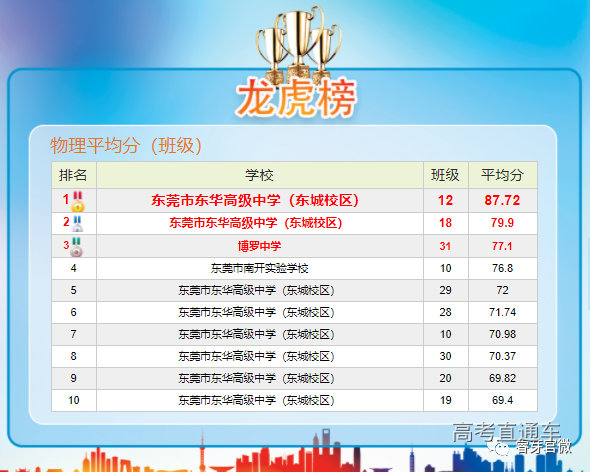Click class number 10 in rank 7 row

pyautogui.click(x=446, y=334)
